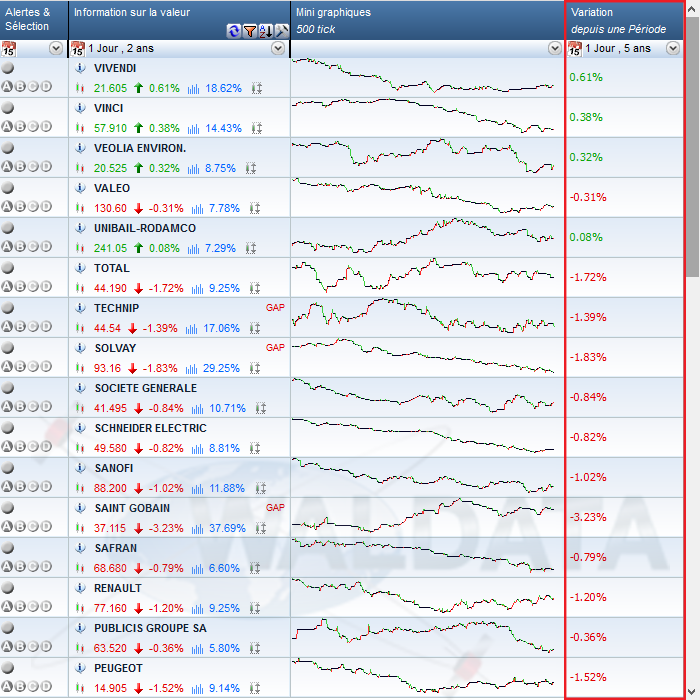Expand the '1 Jour , 5 ans' variation dropdown
The image size is (700, 700).
pos(673,48)
